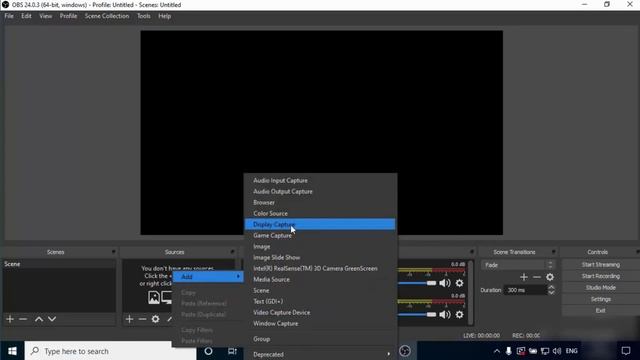This screenshot has width=640, height=360.
Task: Open the Tools menu
Action: click(x=144, y=16)
